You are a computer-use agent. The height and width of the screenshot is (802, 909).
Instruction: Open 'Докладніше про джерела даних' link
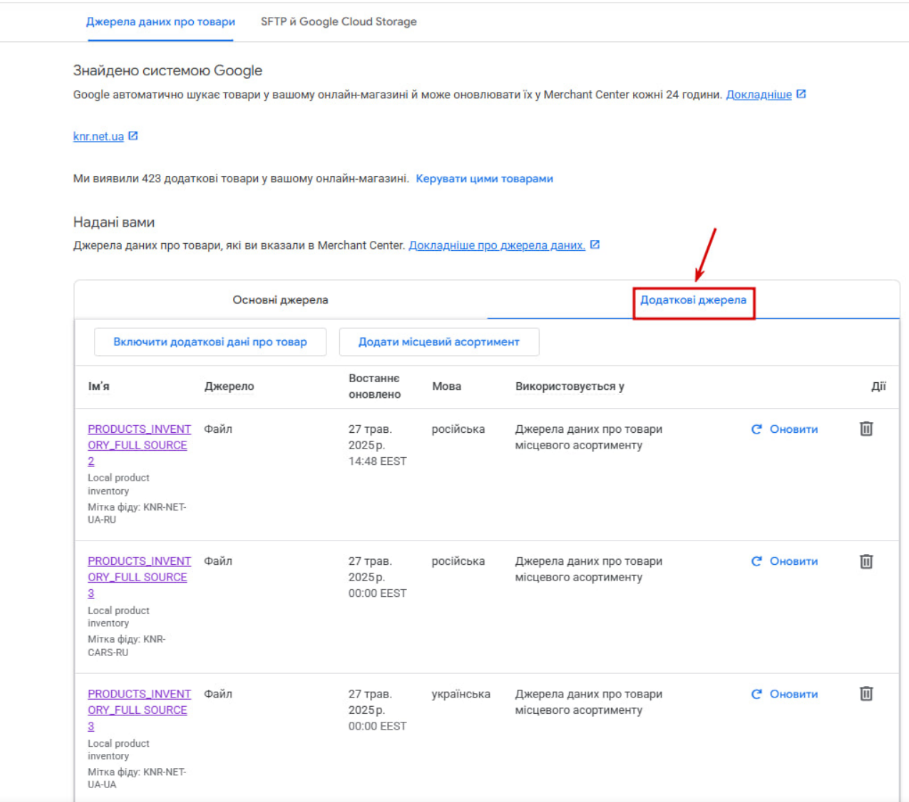[x=497, y=245]
